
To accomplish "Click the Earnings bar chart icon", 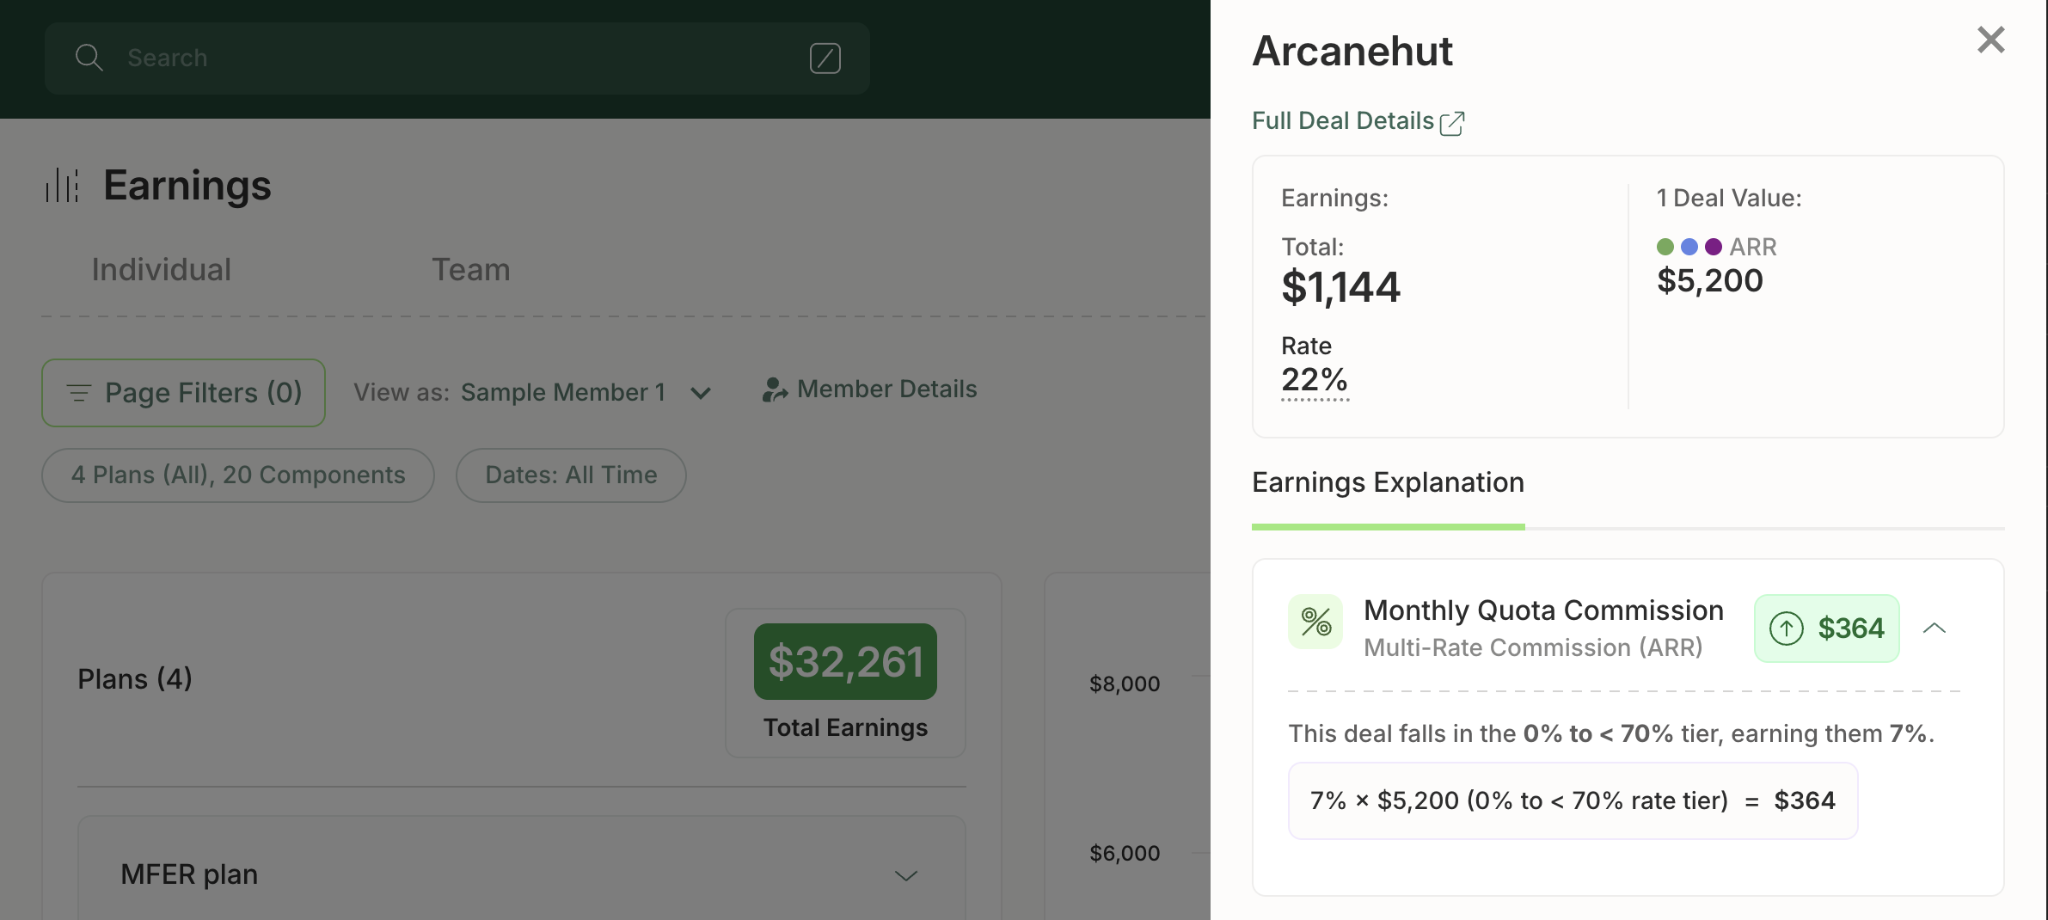I will click(x=62, y=185).
